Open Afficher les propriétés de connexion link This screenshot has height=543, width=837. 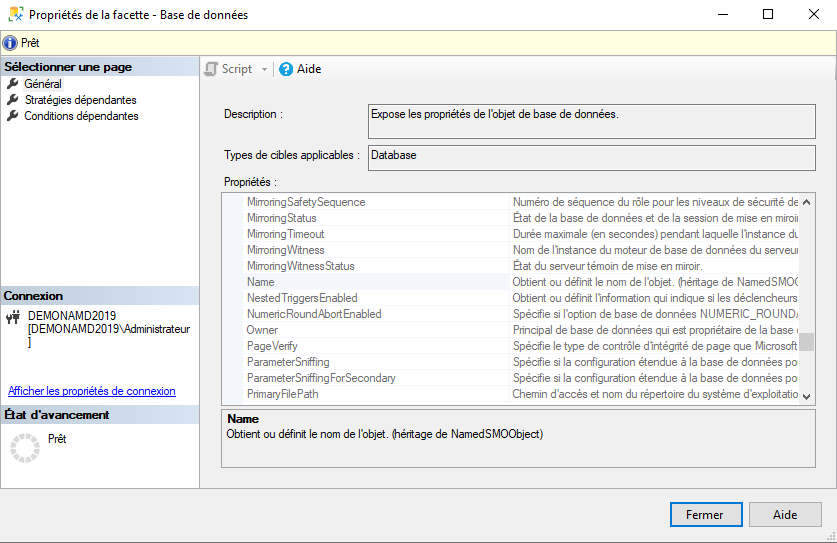pyautogui.click(x=92, y=391)
